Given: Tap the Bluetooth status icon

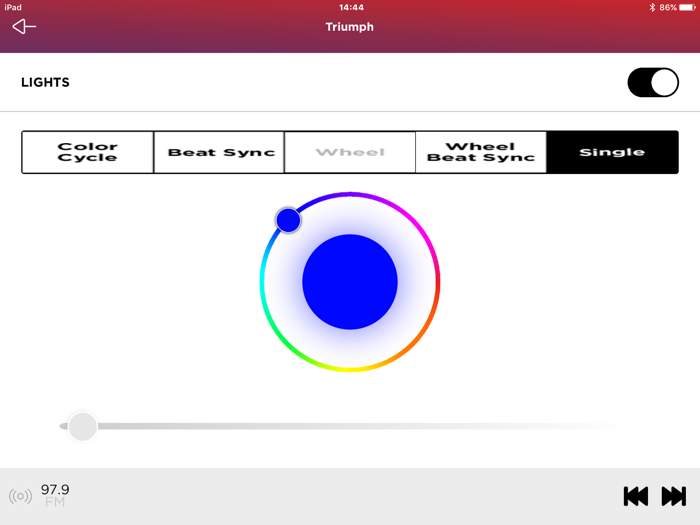Looking at the screenshot, I should pyautogui.click(x=652, y=7).
